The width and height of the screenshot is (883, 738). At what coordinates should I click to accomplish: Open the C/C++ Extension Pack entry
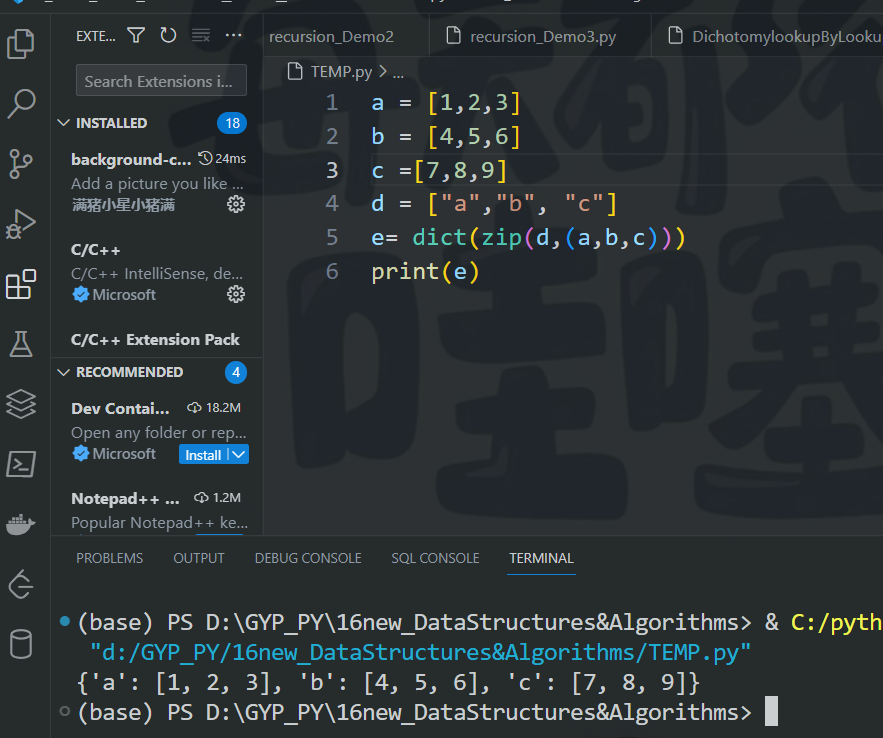click(157, 340)
